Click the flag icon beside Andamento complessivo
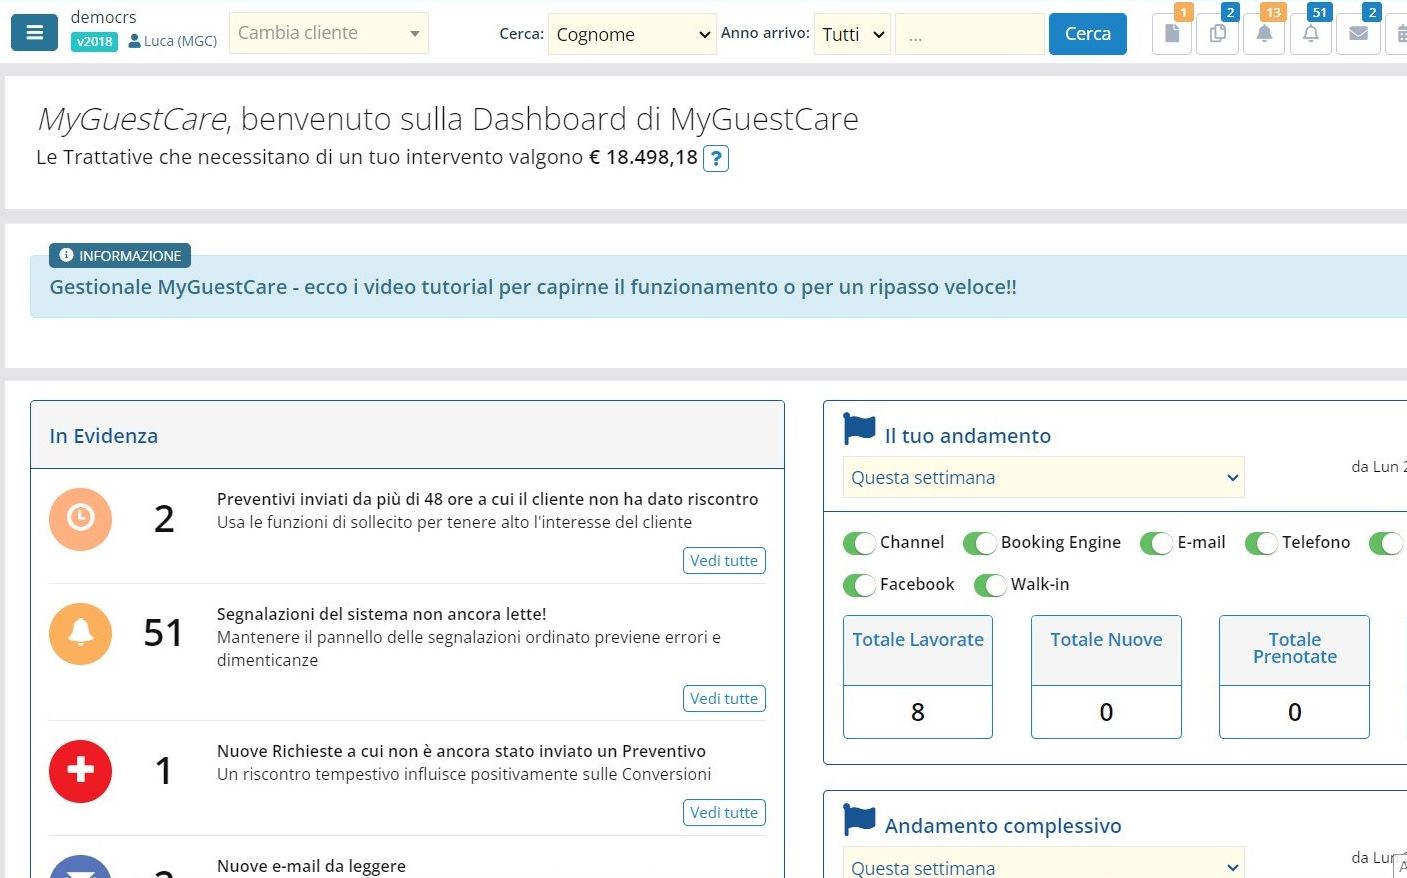 [859, 819]
